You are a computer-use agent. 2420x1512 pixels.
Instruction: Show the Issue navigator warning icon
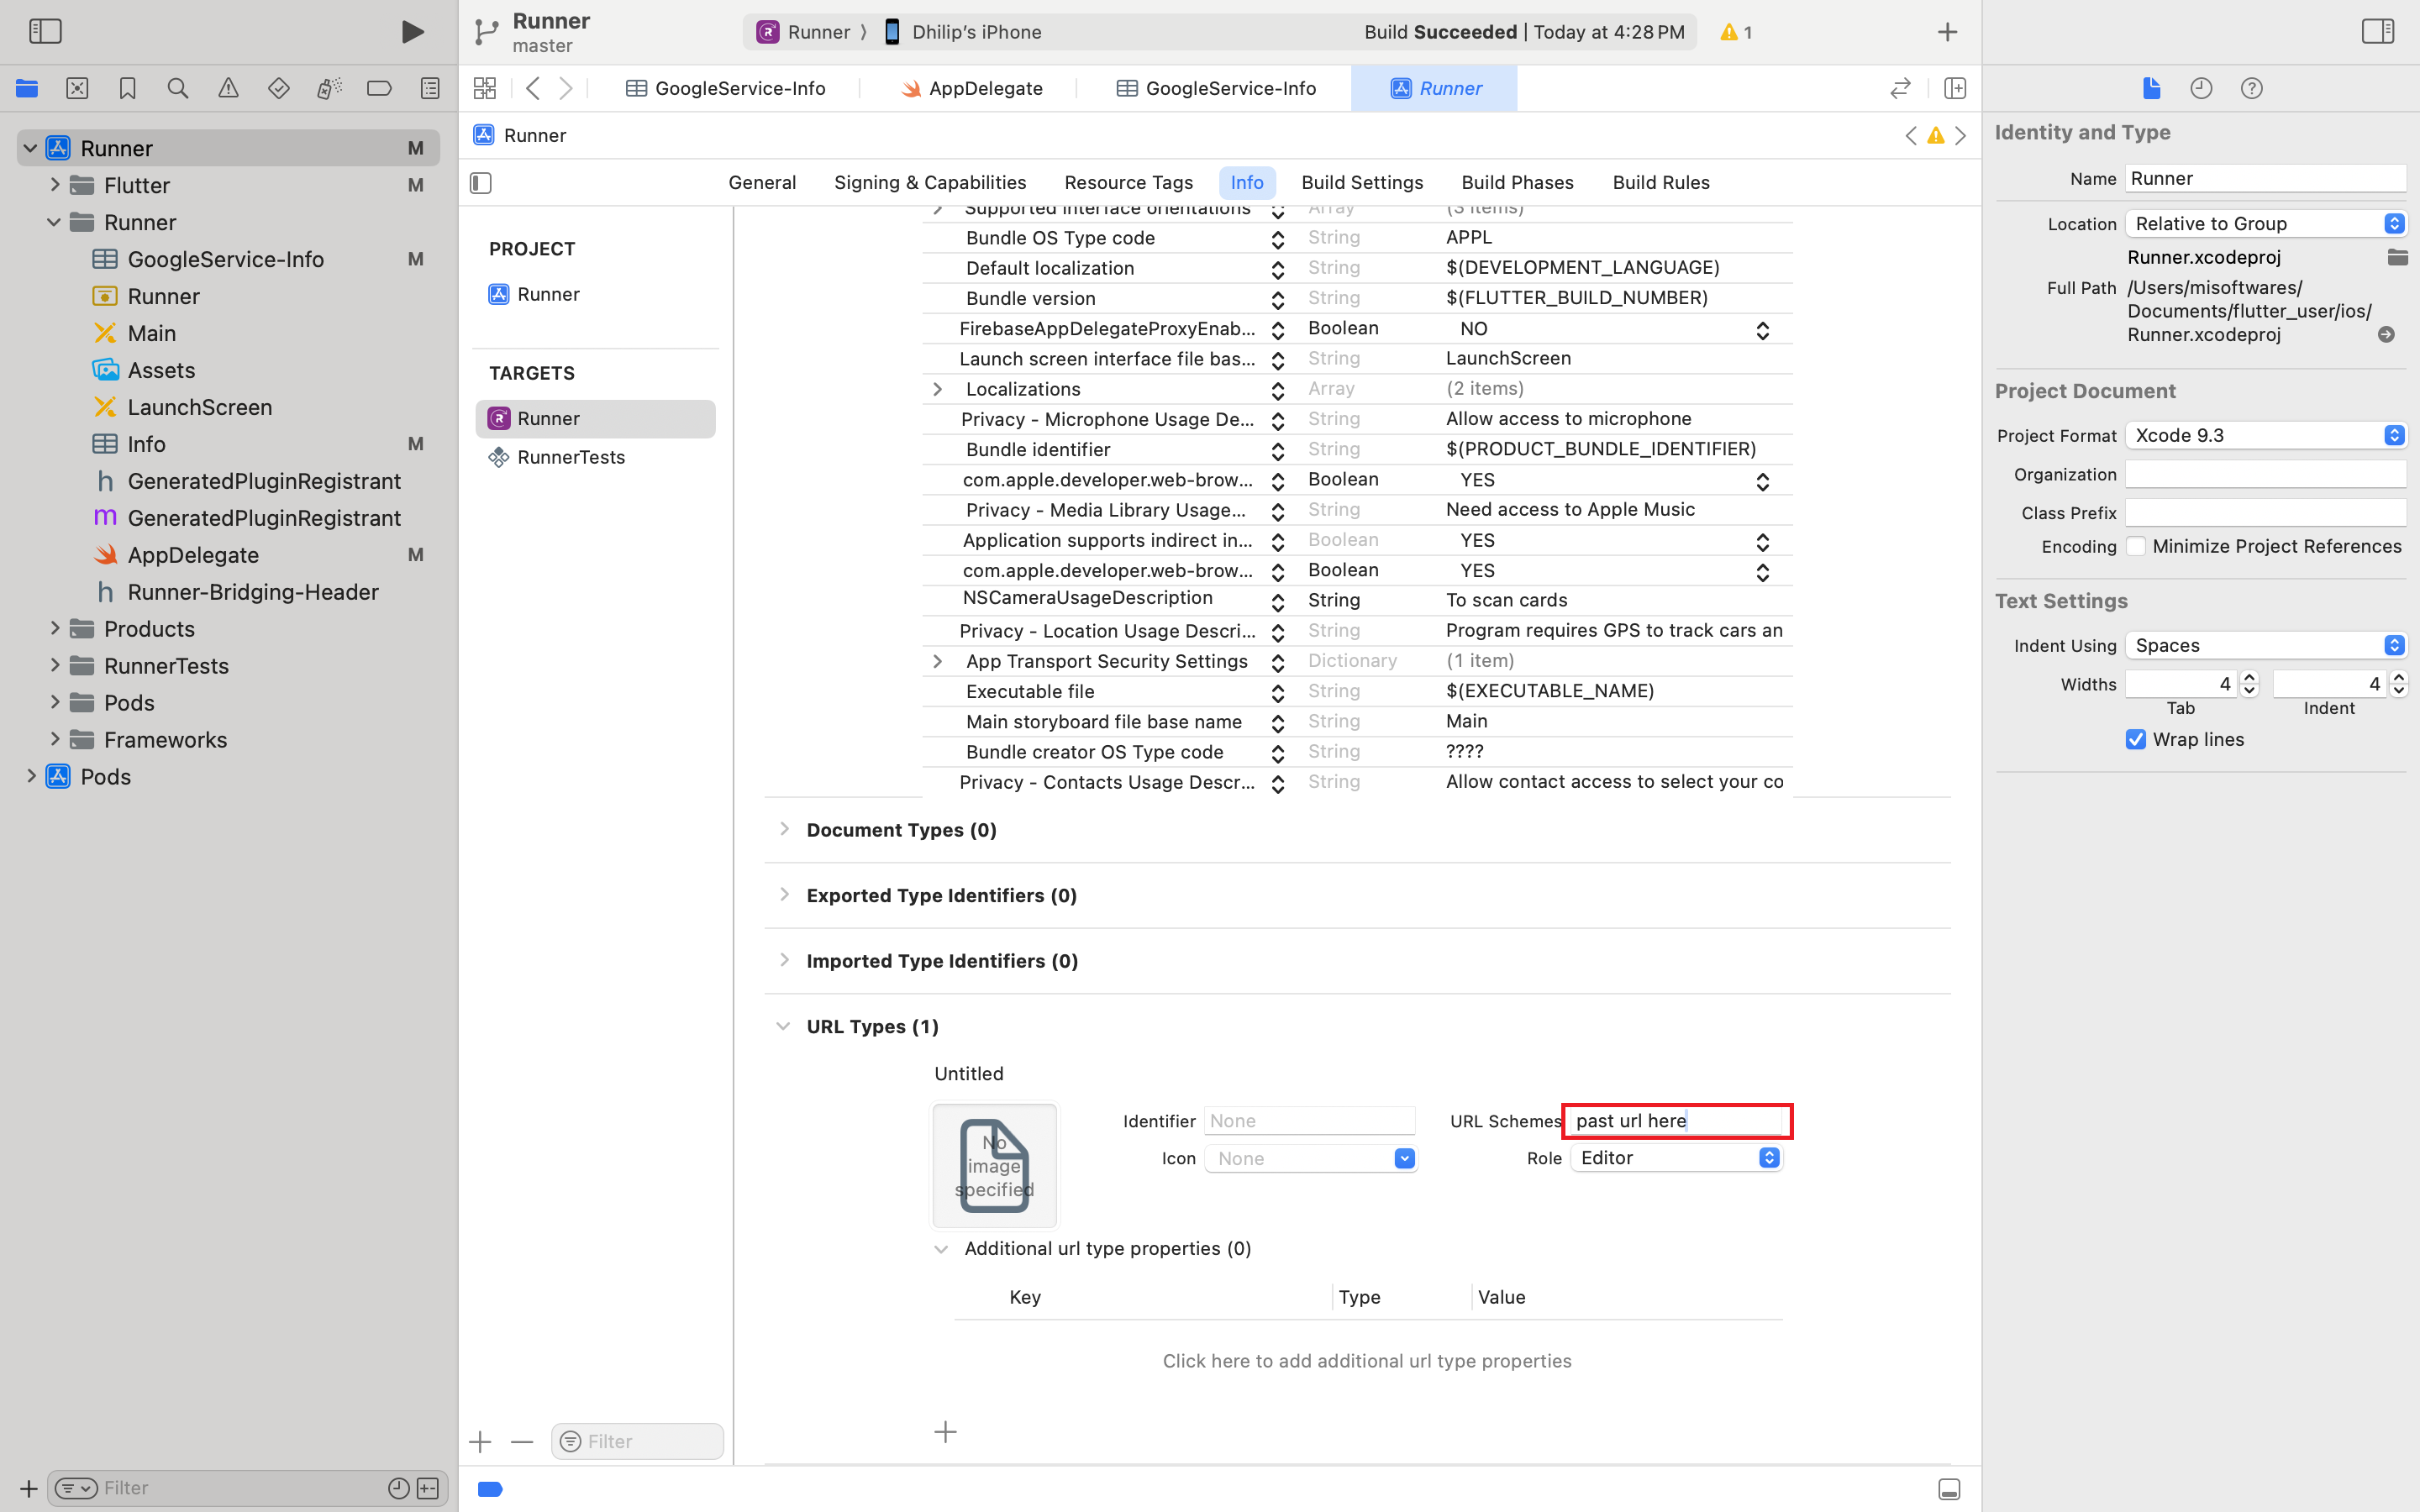coord(228,88)
